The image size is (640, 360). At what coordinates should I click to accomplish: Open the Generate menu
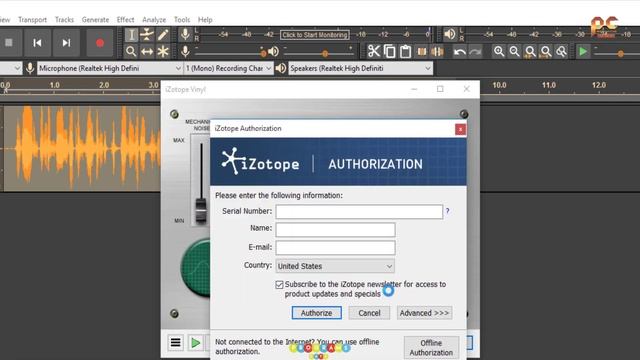[95, 20]
